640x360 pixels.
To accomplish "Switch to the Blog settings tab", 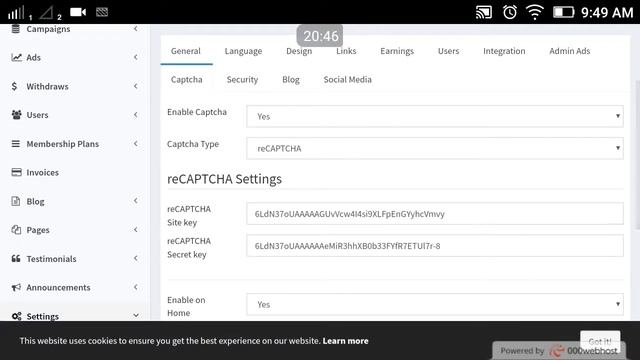I will 291,80.
